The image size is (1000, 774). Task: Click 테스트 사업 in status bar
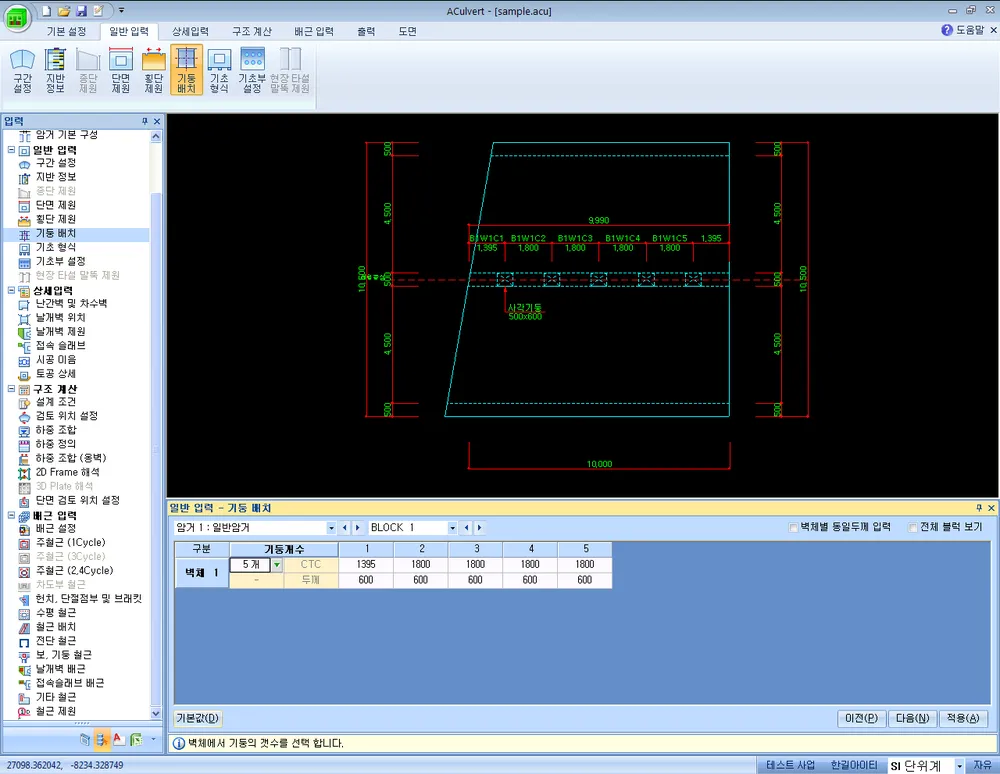click(x=790, y=765)
